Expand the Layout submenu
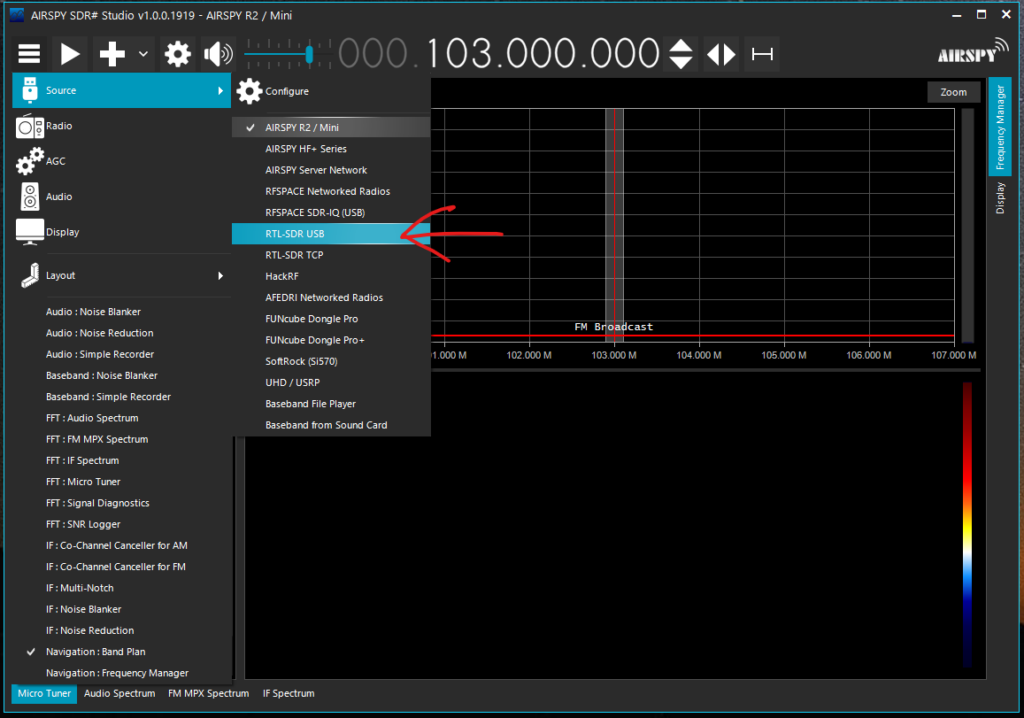Image resolution: width=1024 pixels, height=718 pixels. [62, 275]
